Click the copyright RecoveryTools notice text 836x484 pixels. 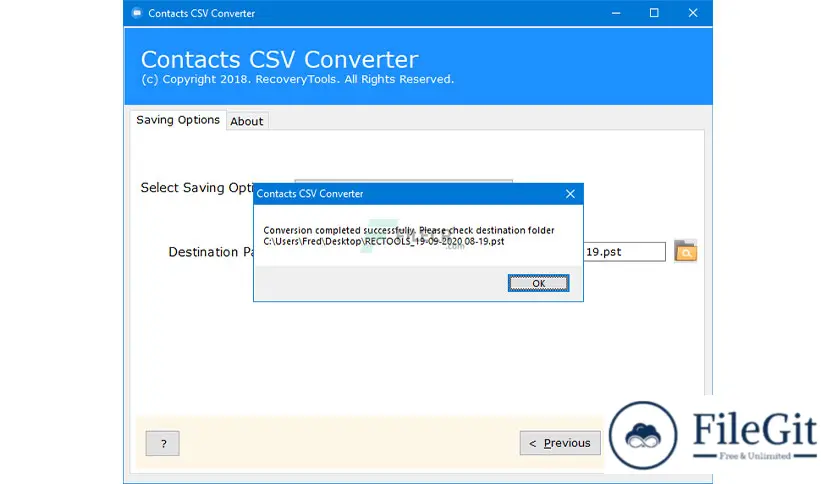tap(298, 79)
